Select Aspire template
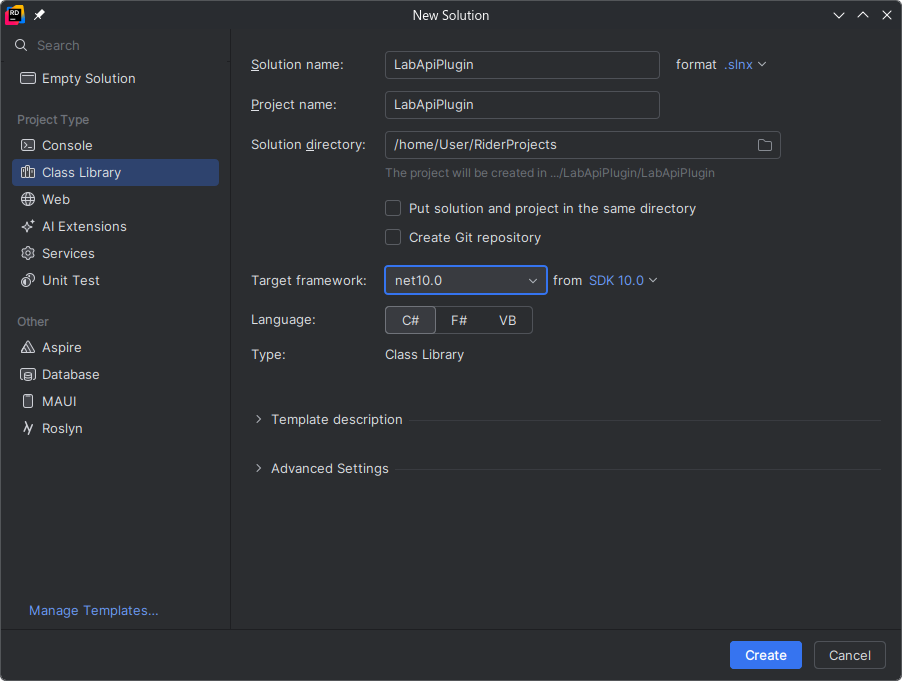 (x=115, y=347)
